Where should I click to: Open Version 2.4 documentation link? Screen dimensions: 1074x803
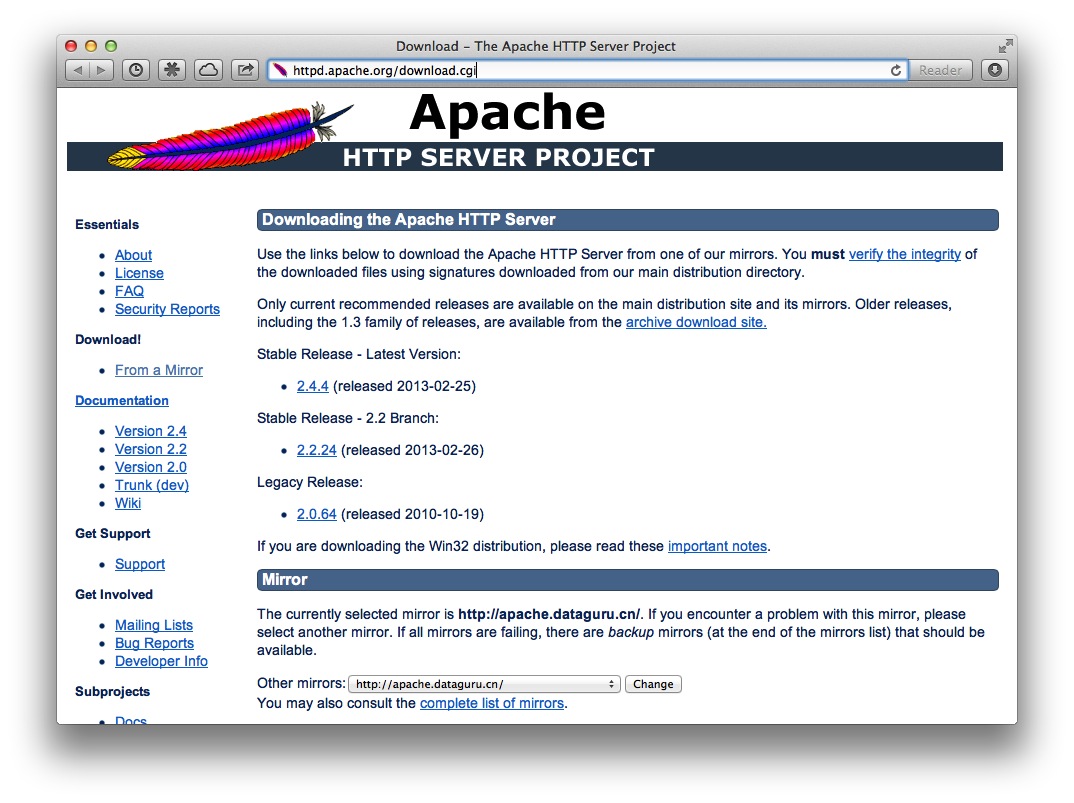[151, 431]
